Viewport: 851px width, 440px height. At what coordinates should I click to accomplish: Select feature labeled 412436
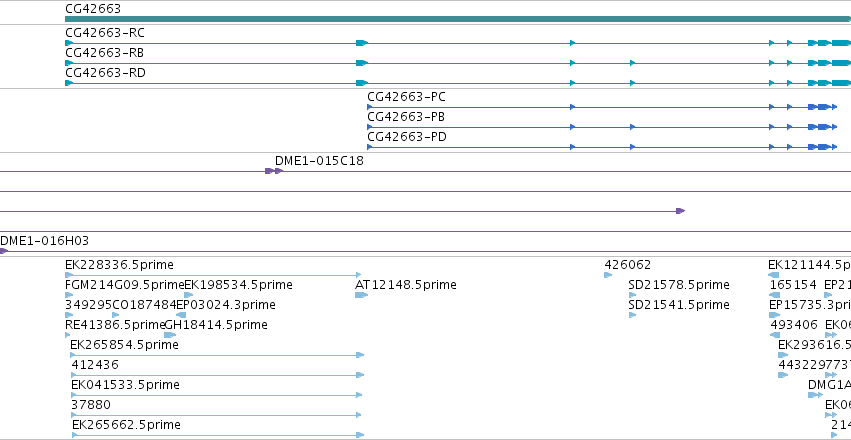pyautogui.click(x=95, y=365)
